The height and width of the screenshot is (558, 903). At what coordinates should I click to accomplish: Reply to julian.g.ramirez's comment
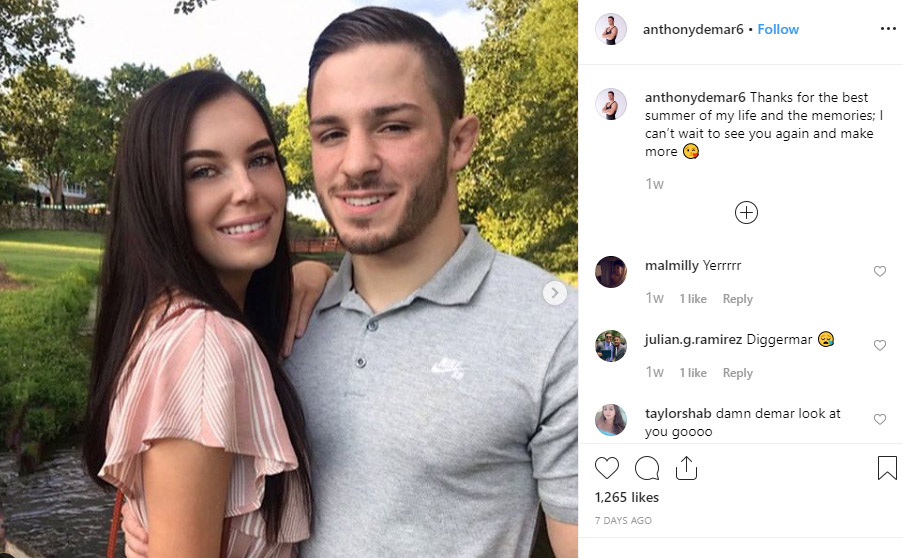[738, 373]
